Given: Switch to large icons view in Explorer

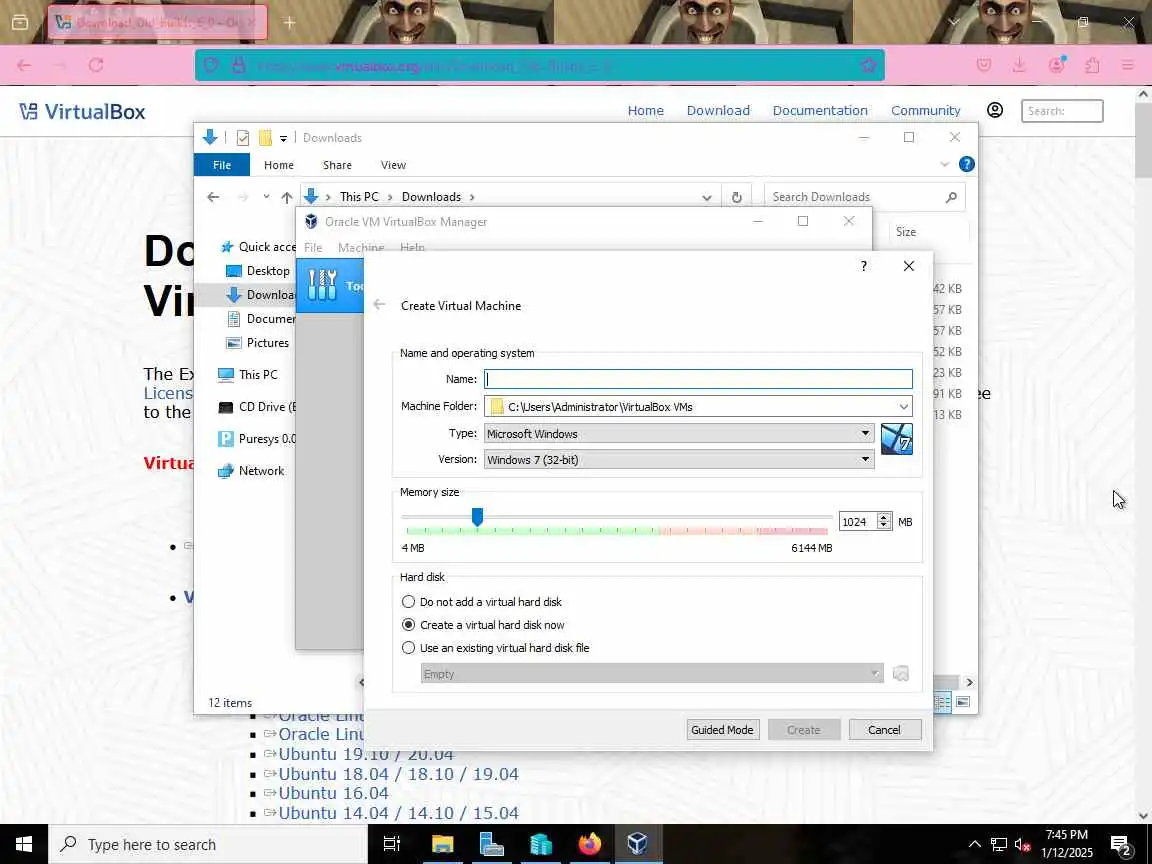Looking at the screenshot, I should coord(962,702).
